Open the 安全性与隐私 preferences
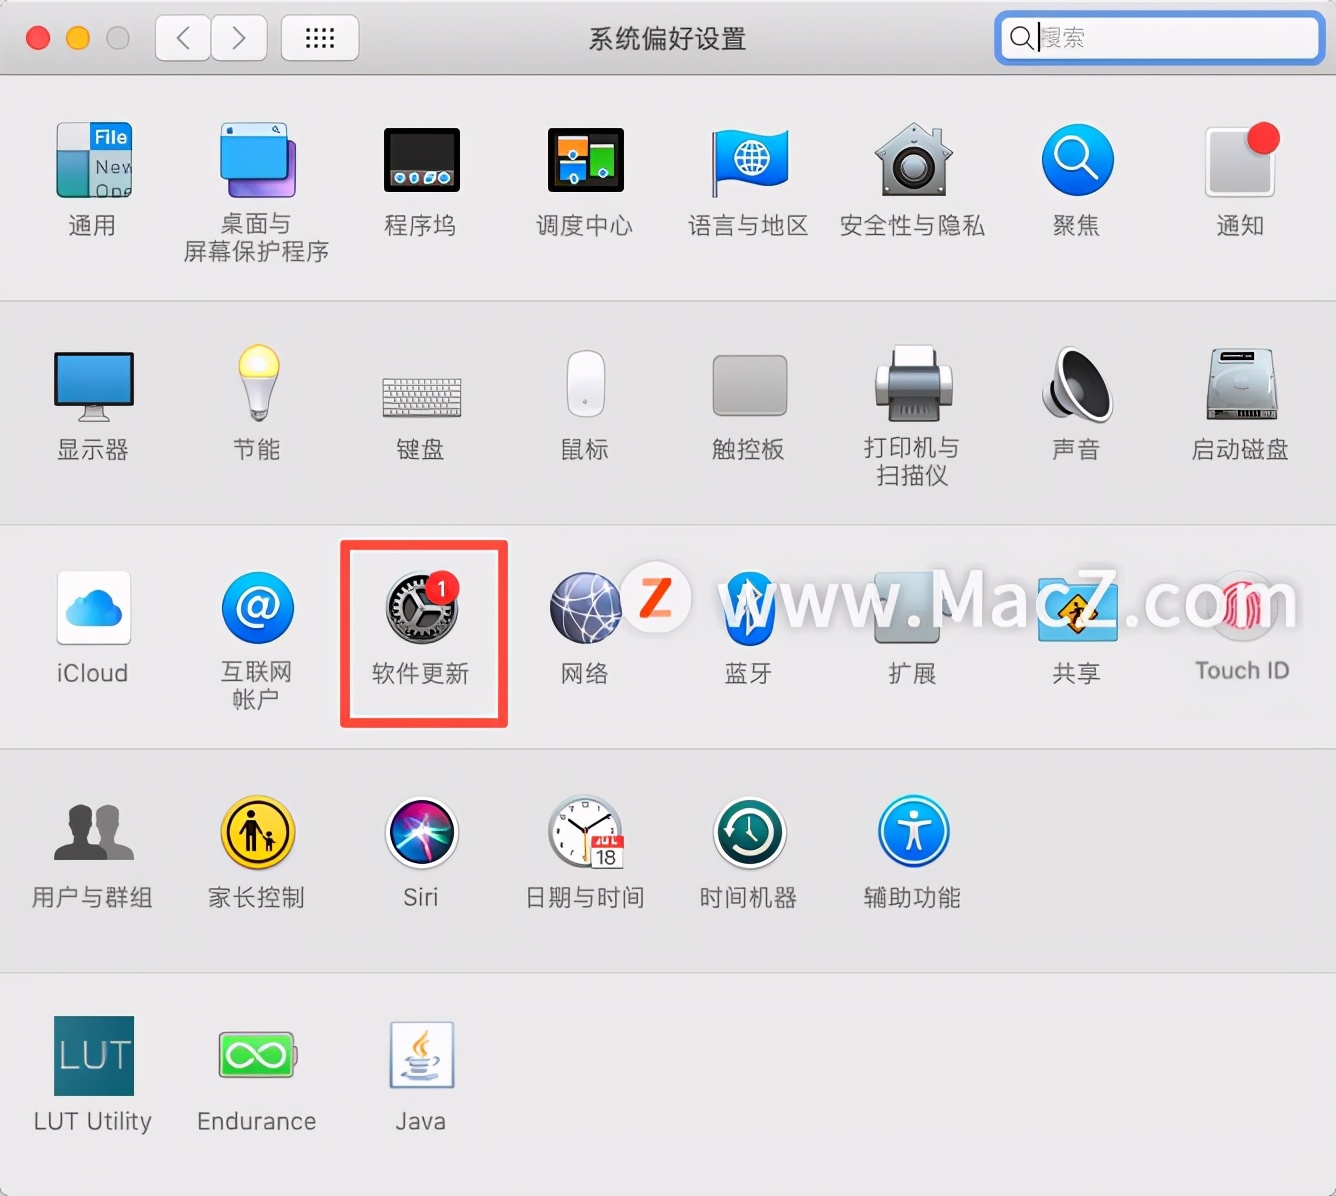 pyautogui.click(x=912, y=162)
